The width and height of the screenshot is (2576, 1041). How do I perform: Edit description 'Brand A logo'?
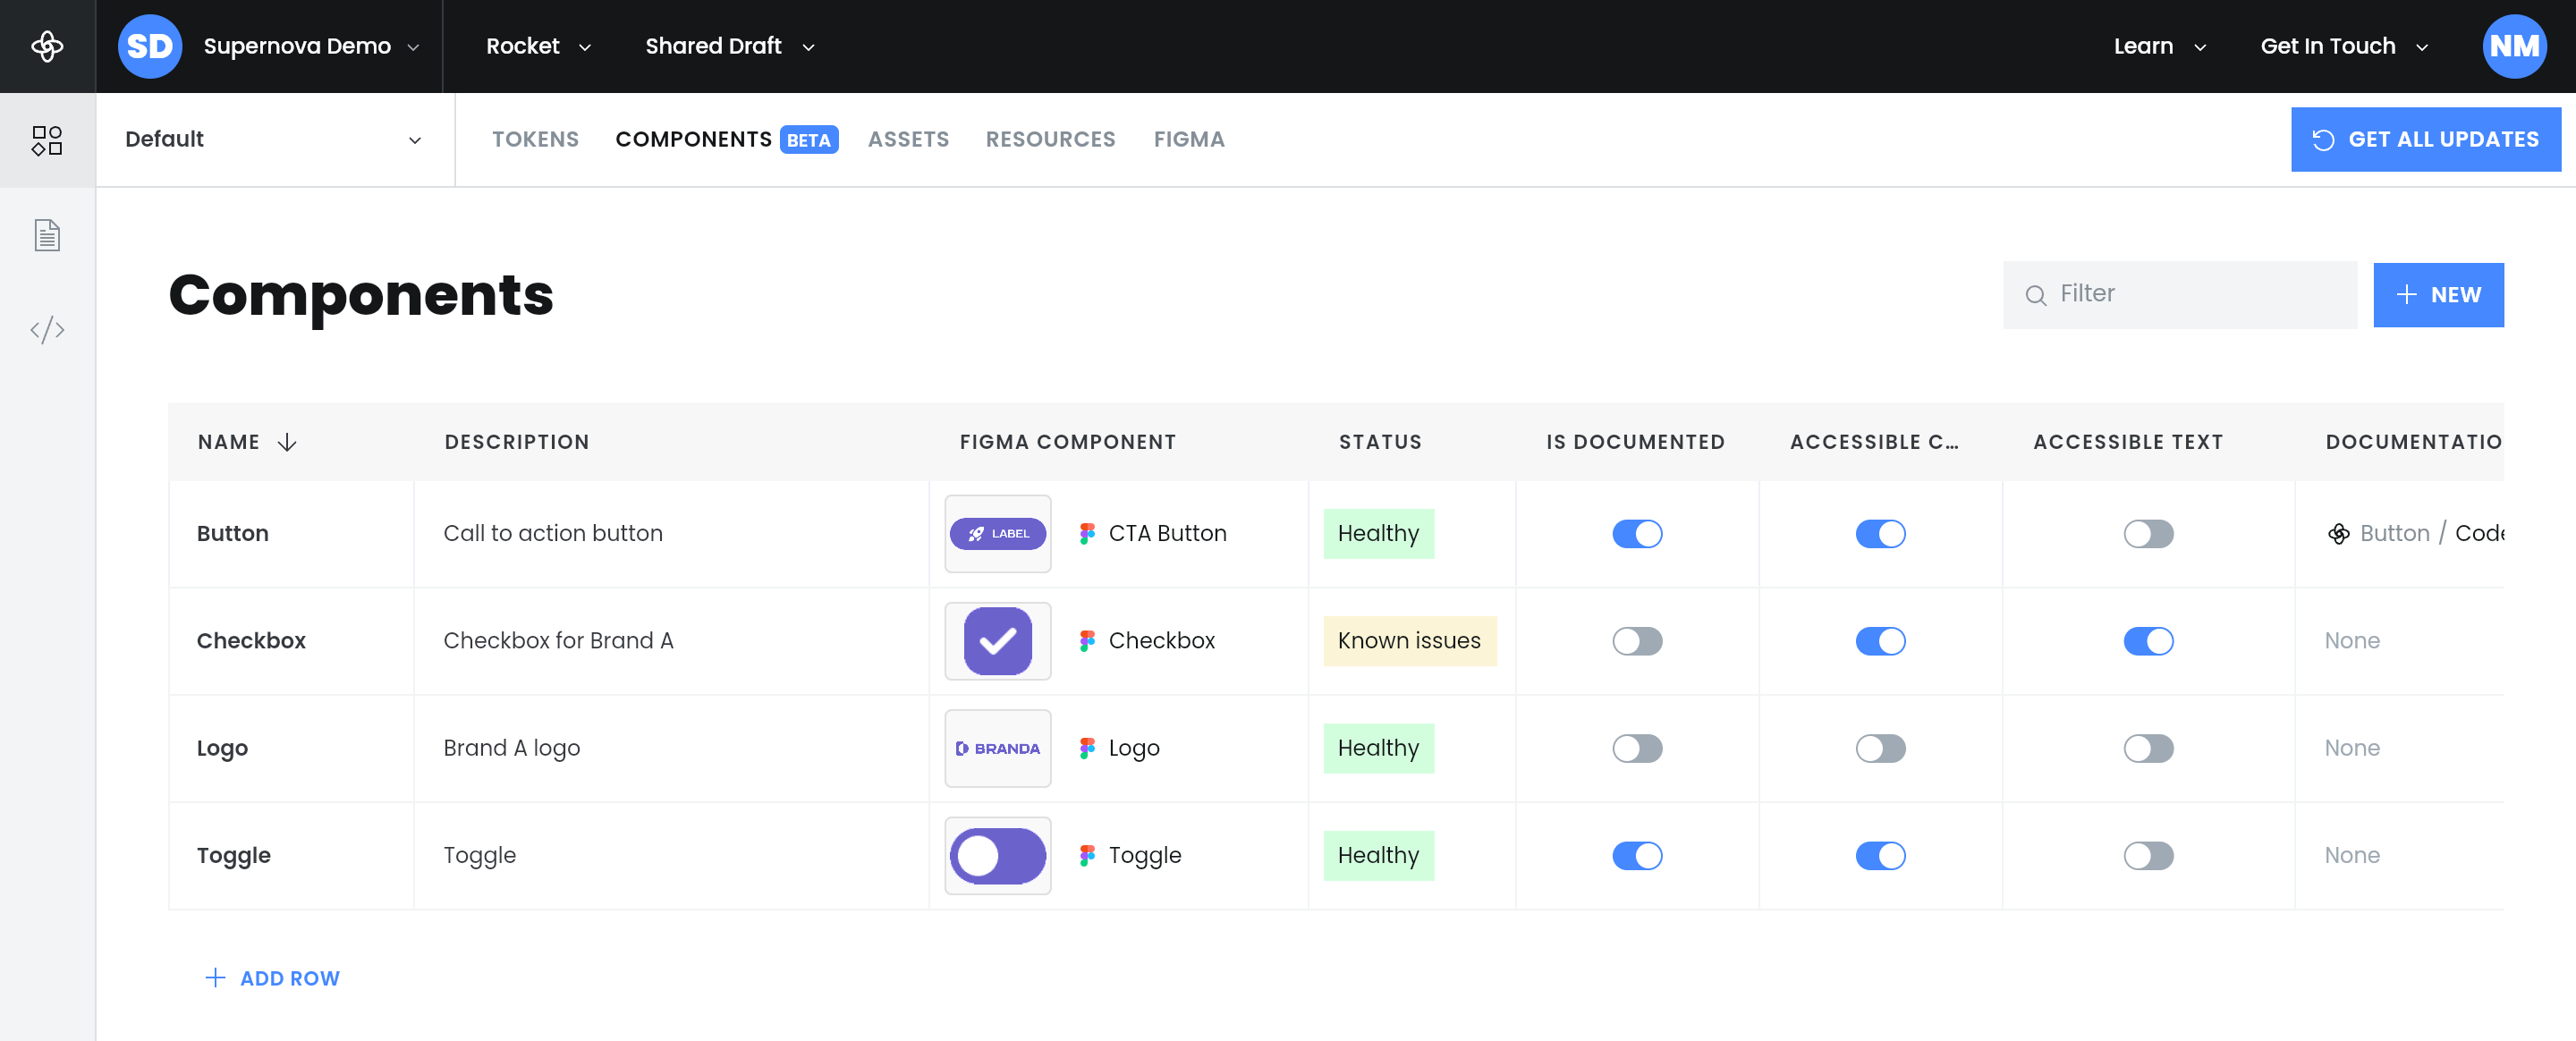pyautogui.click(x=511, y=748)
